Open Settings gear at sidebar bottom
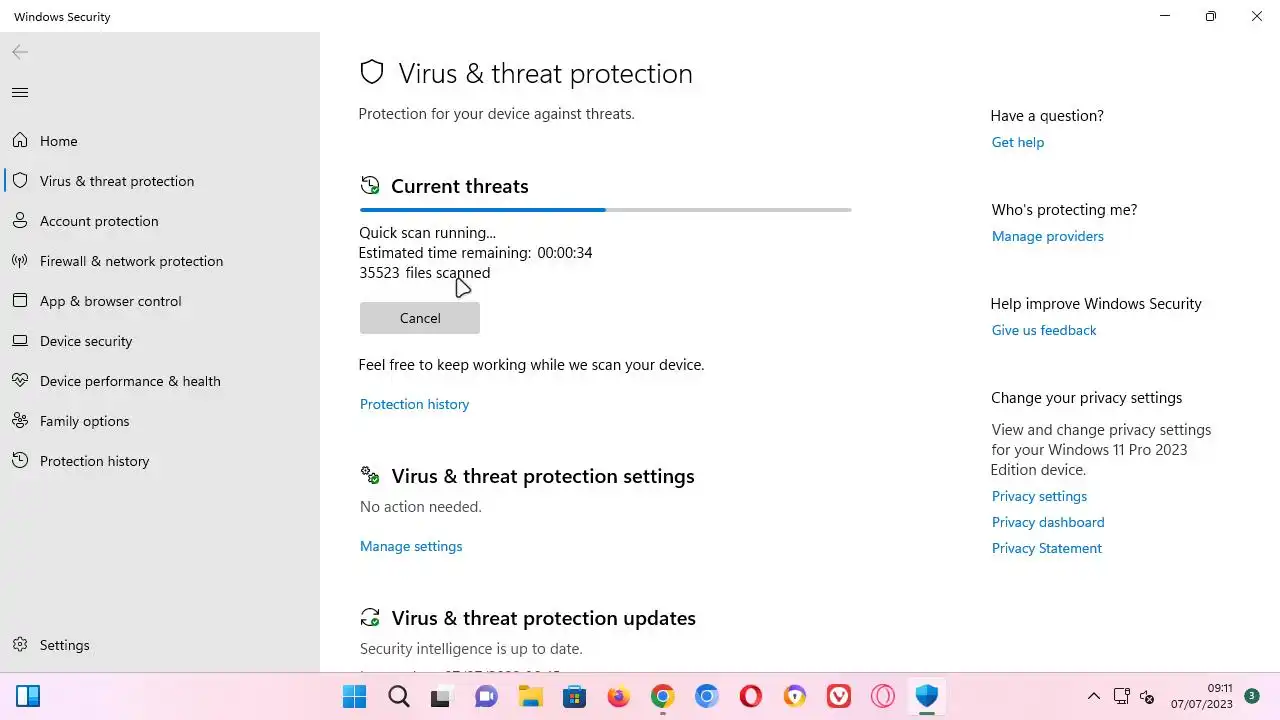 20,645
